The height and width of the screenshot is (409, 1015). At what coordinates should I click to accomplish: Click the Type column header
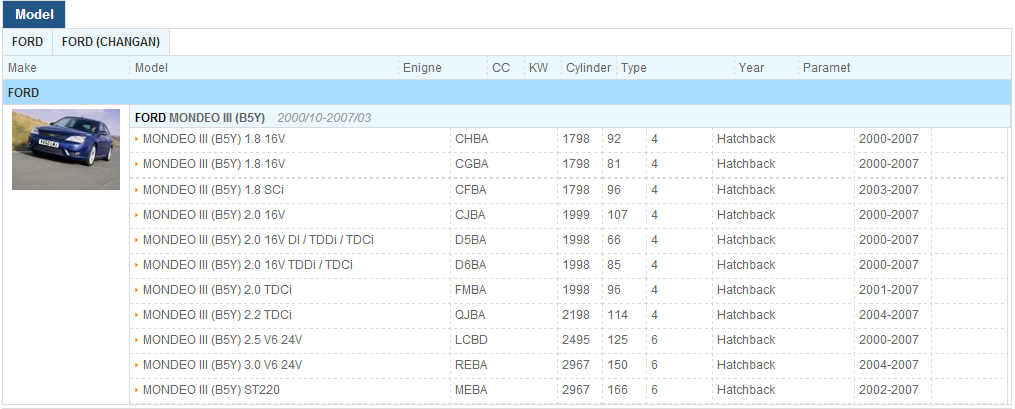[634, 68]
